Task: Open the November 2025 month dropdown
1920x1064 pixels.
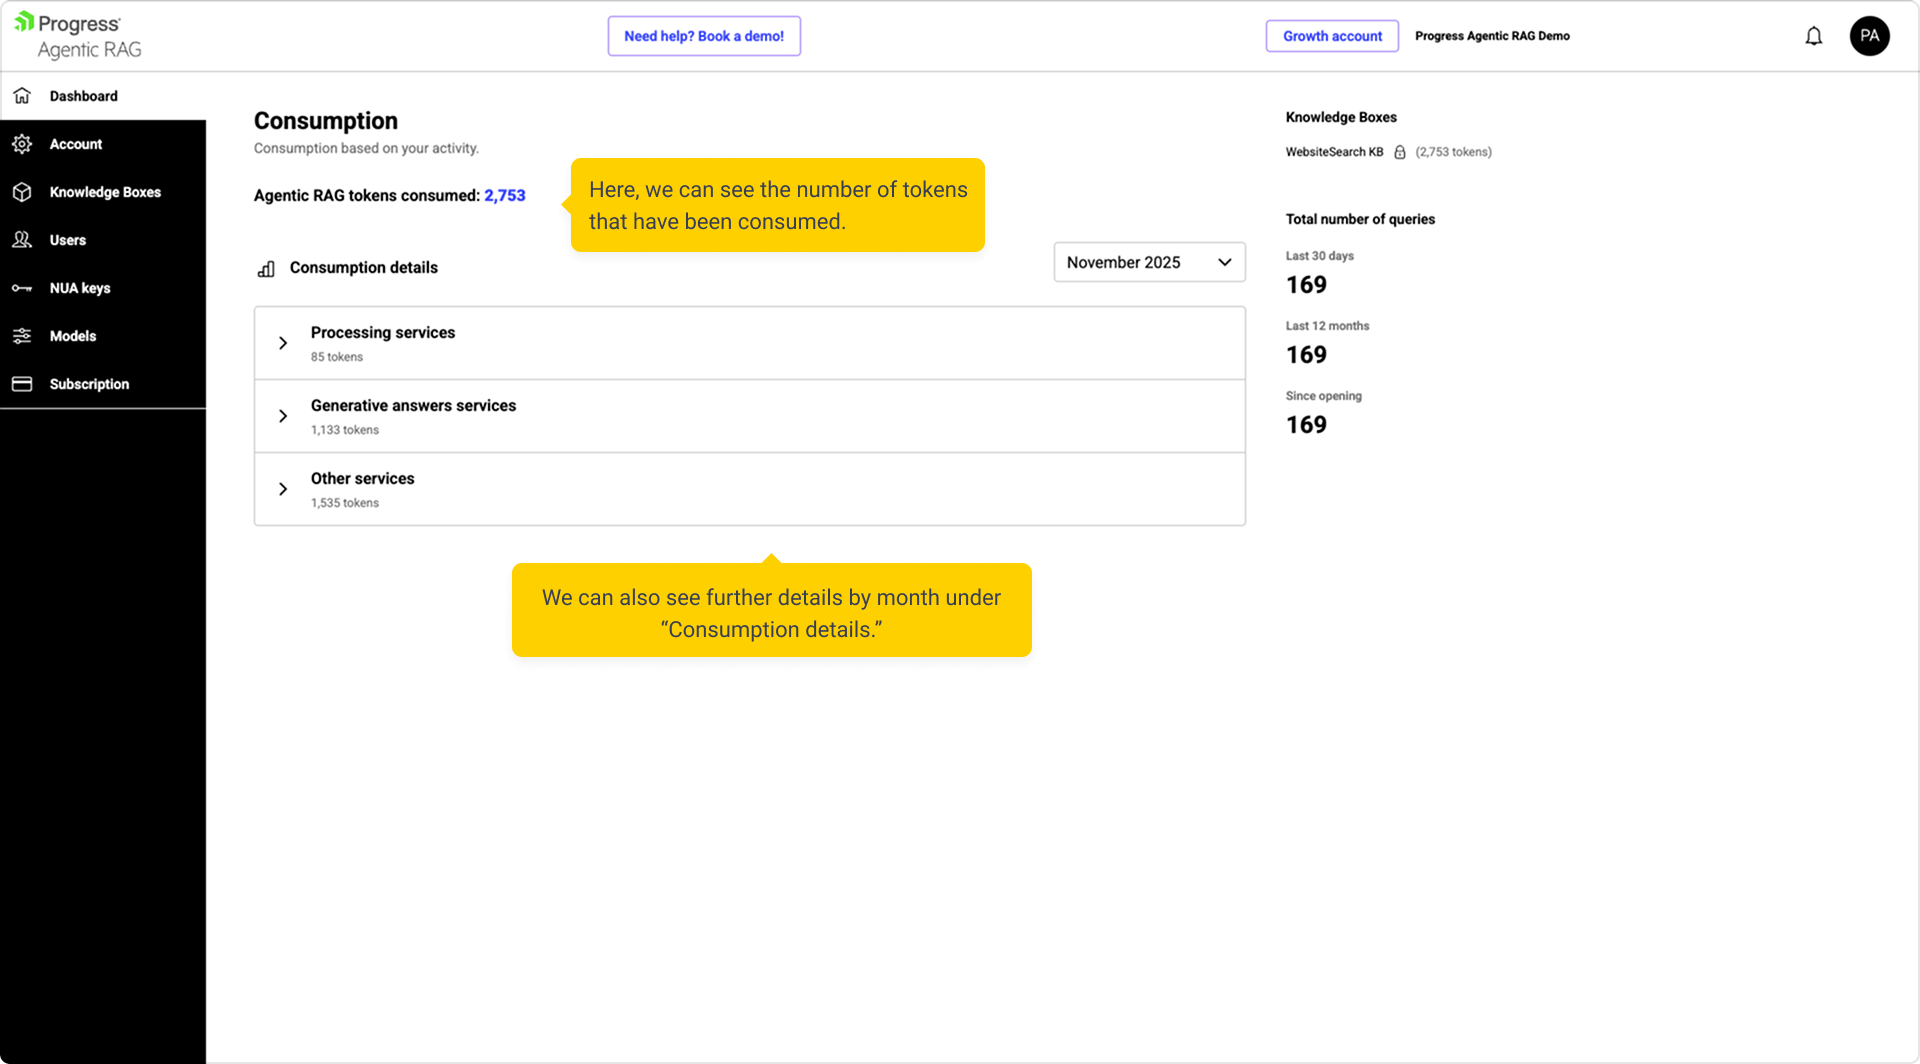Action: coord(1148,262)
